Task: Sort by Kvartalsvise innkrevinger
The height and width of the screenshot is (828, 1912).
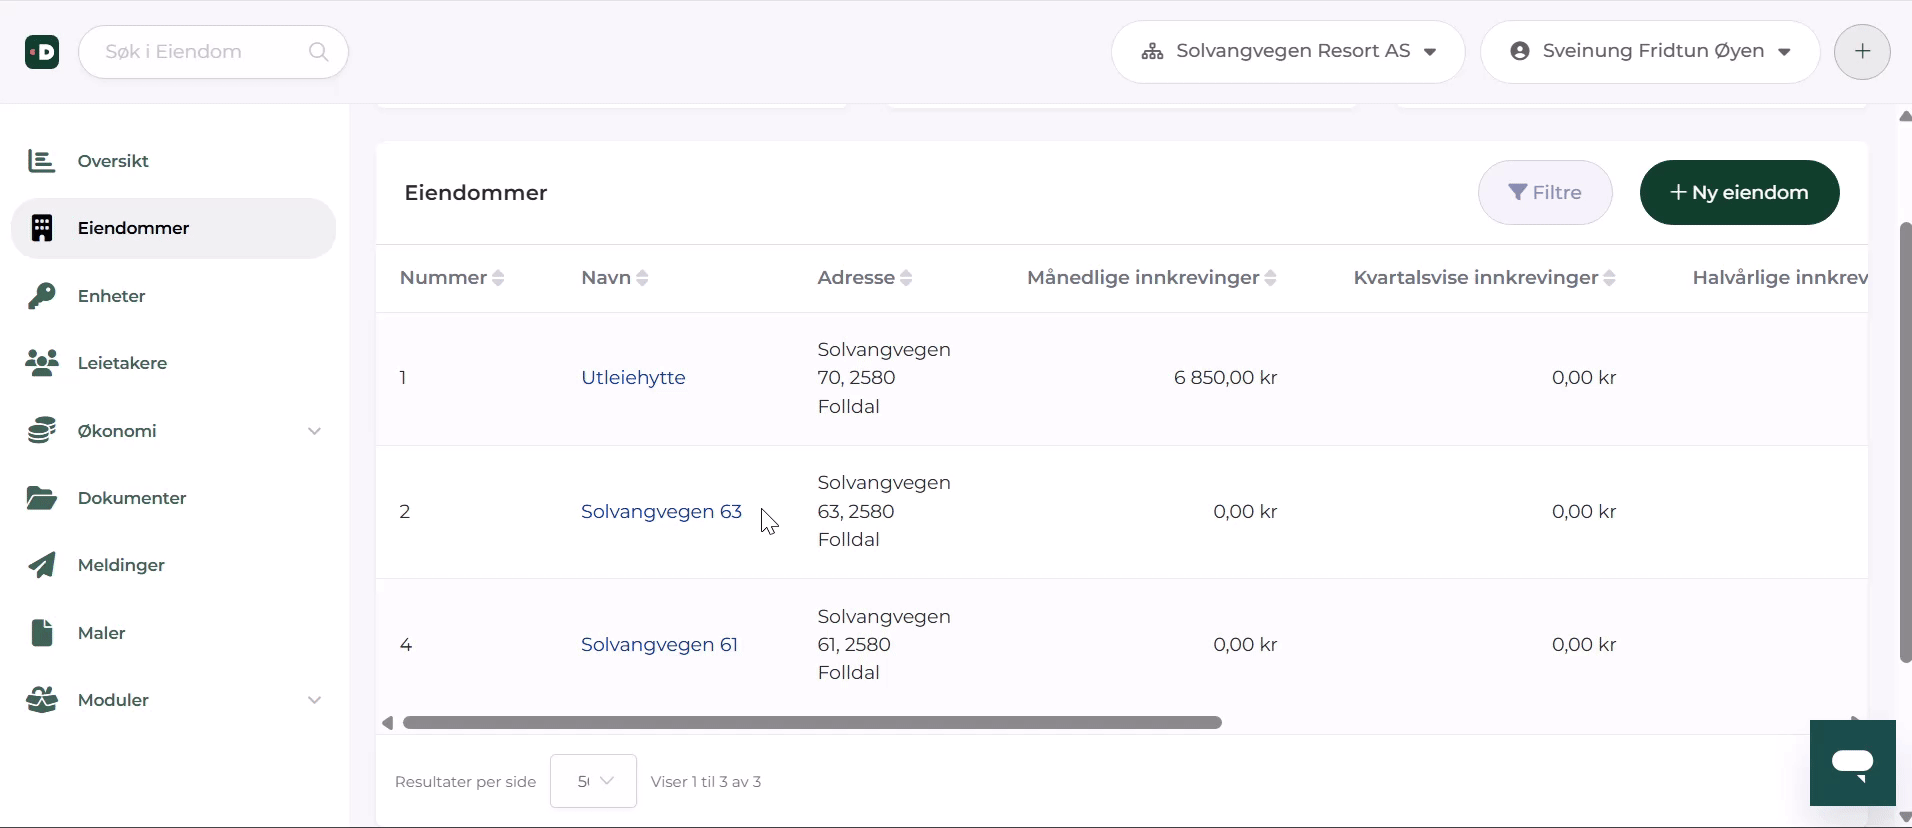Action: [1485, 278]
